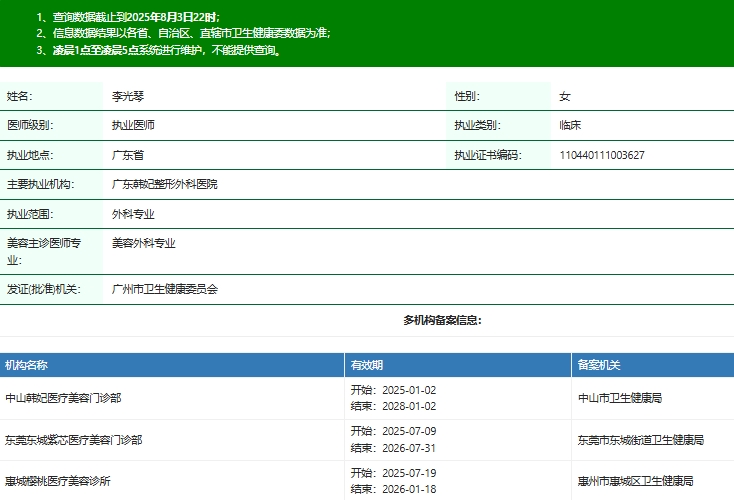Viewport: 734px width, 500px height.
Task: Select the value 执业医师
Action: 133,125
